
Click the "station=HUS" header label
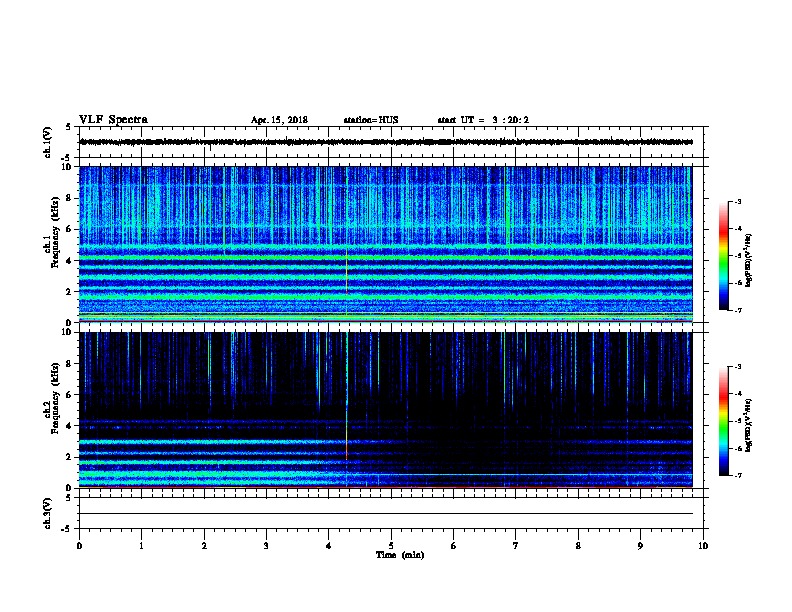[x=371, y=120]
